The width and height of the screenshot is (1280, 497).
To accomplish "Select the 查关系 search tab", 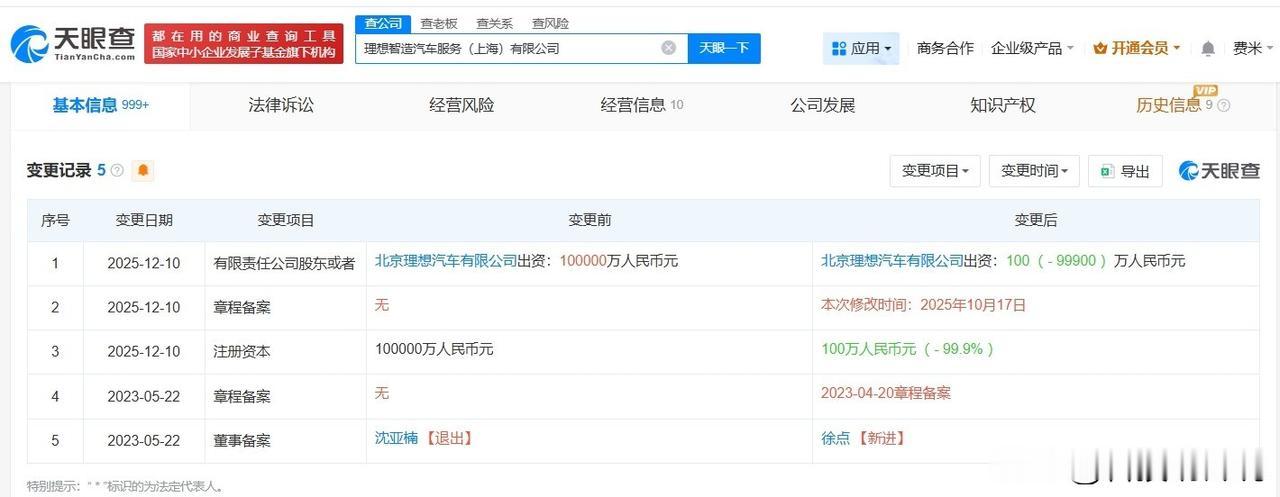I will pyautogui.click(x=494, y=24).
